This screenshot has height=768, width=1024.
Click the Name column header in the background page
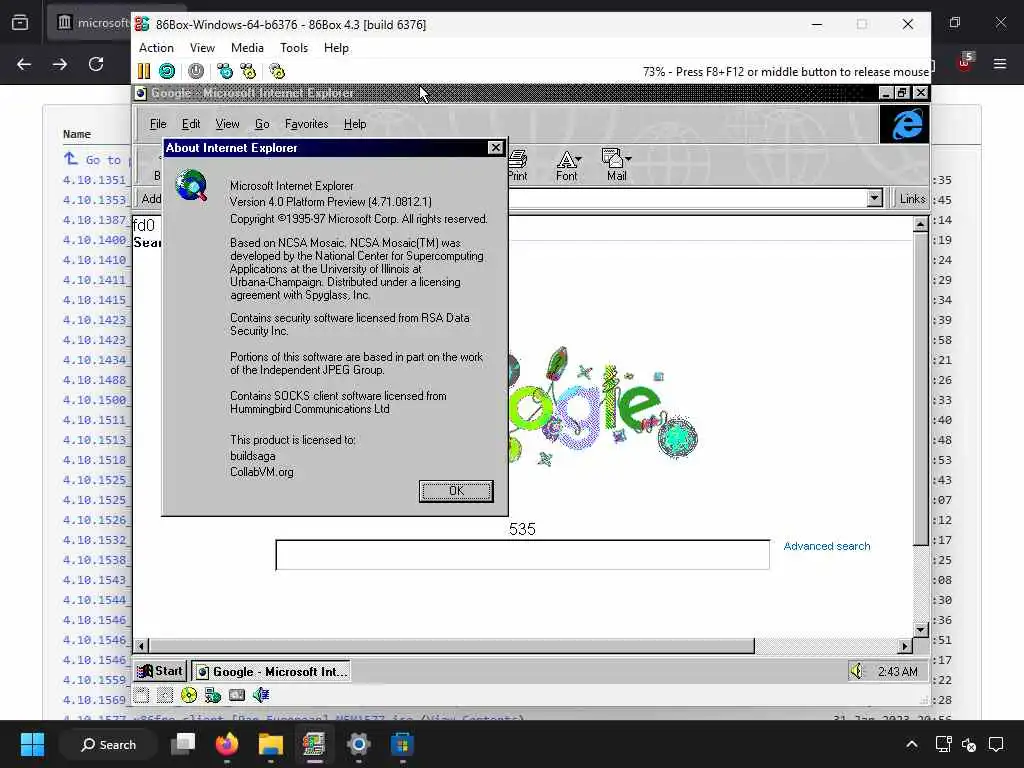coord(76,134)
